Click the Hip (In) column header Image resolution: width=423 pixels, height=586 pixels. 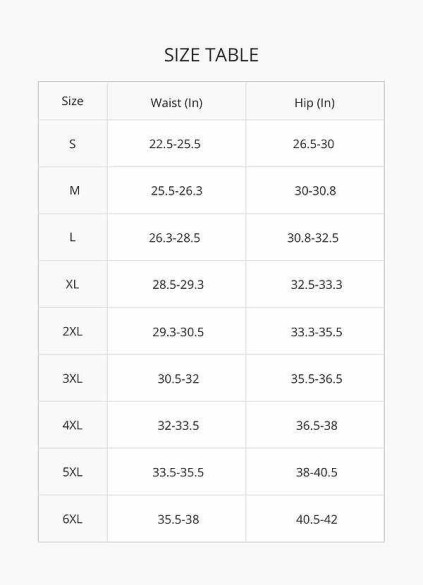pos(315,102)
